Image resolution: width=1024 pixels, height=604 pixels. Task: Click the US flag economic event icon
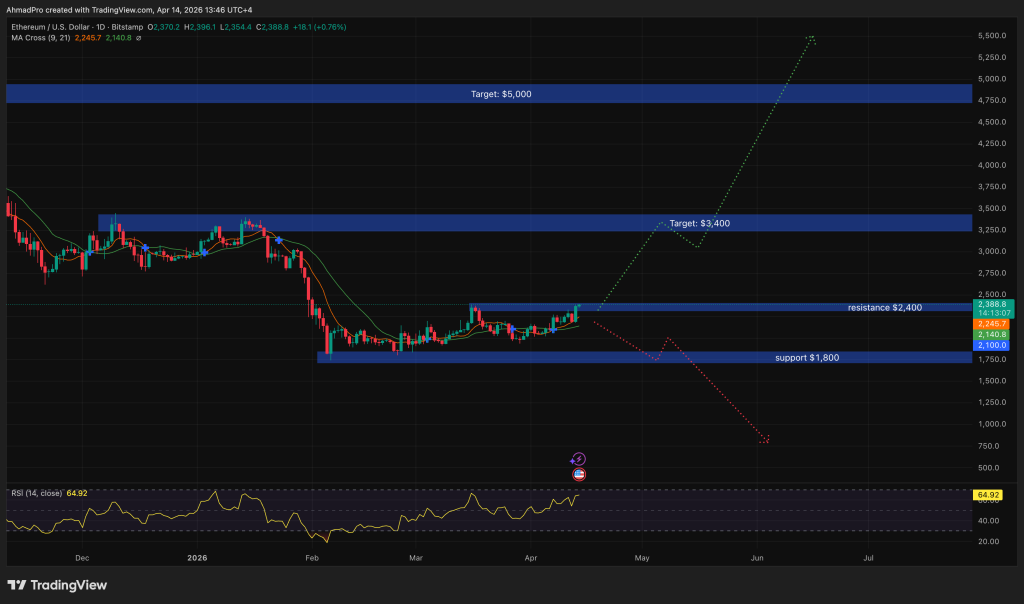point(578,474)
